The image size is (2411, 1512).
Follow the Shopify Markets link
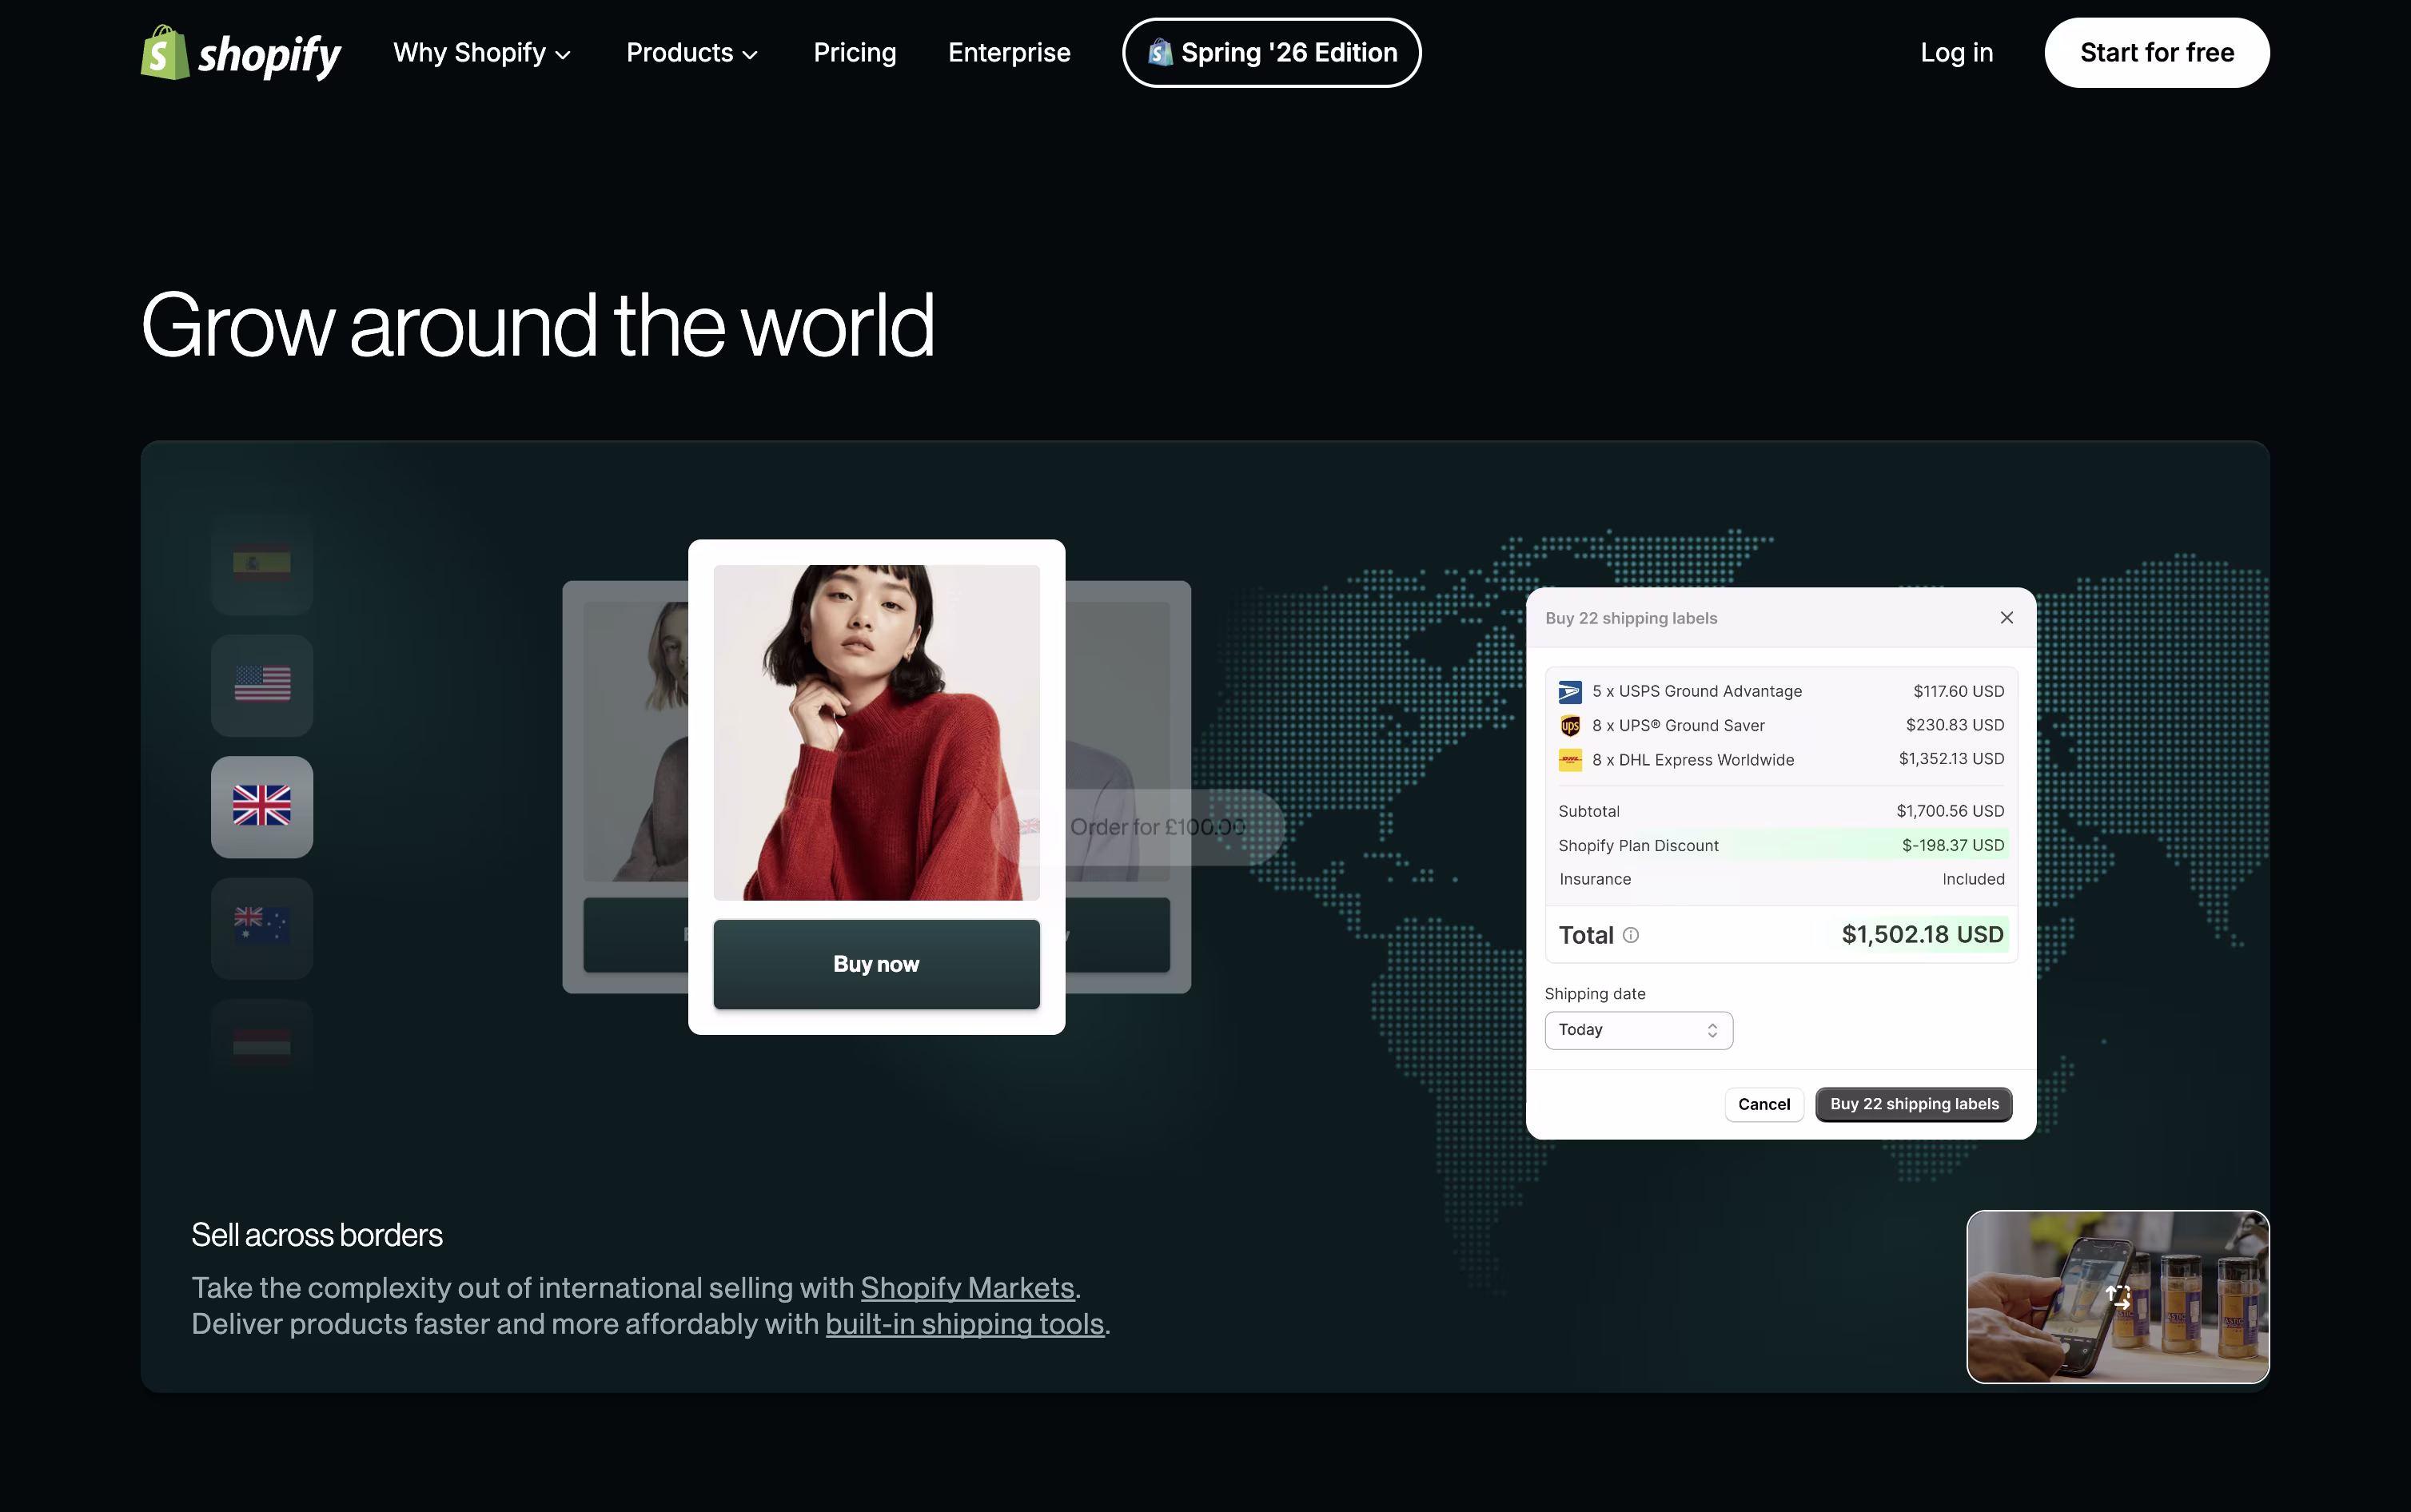pyautogui.click(x=967, y=1288)
